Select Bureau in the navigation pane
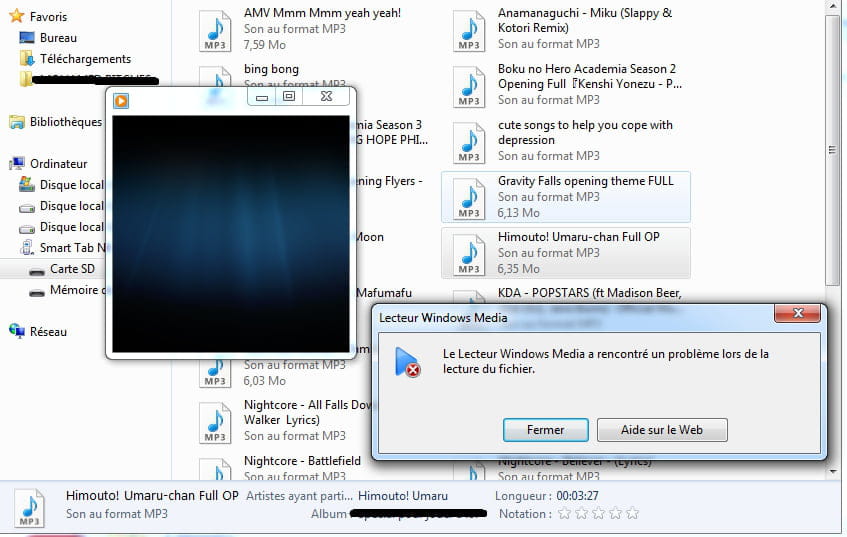This screenshot has height=537, width=847. click(x=58, y=38)
